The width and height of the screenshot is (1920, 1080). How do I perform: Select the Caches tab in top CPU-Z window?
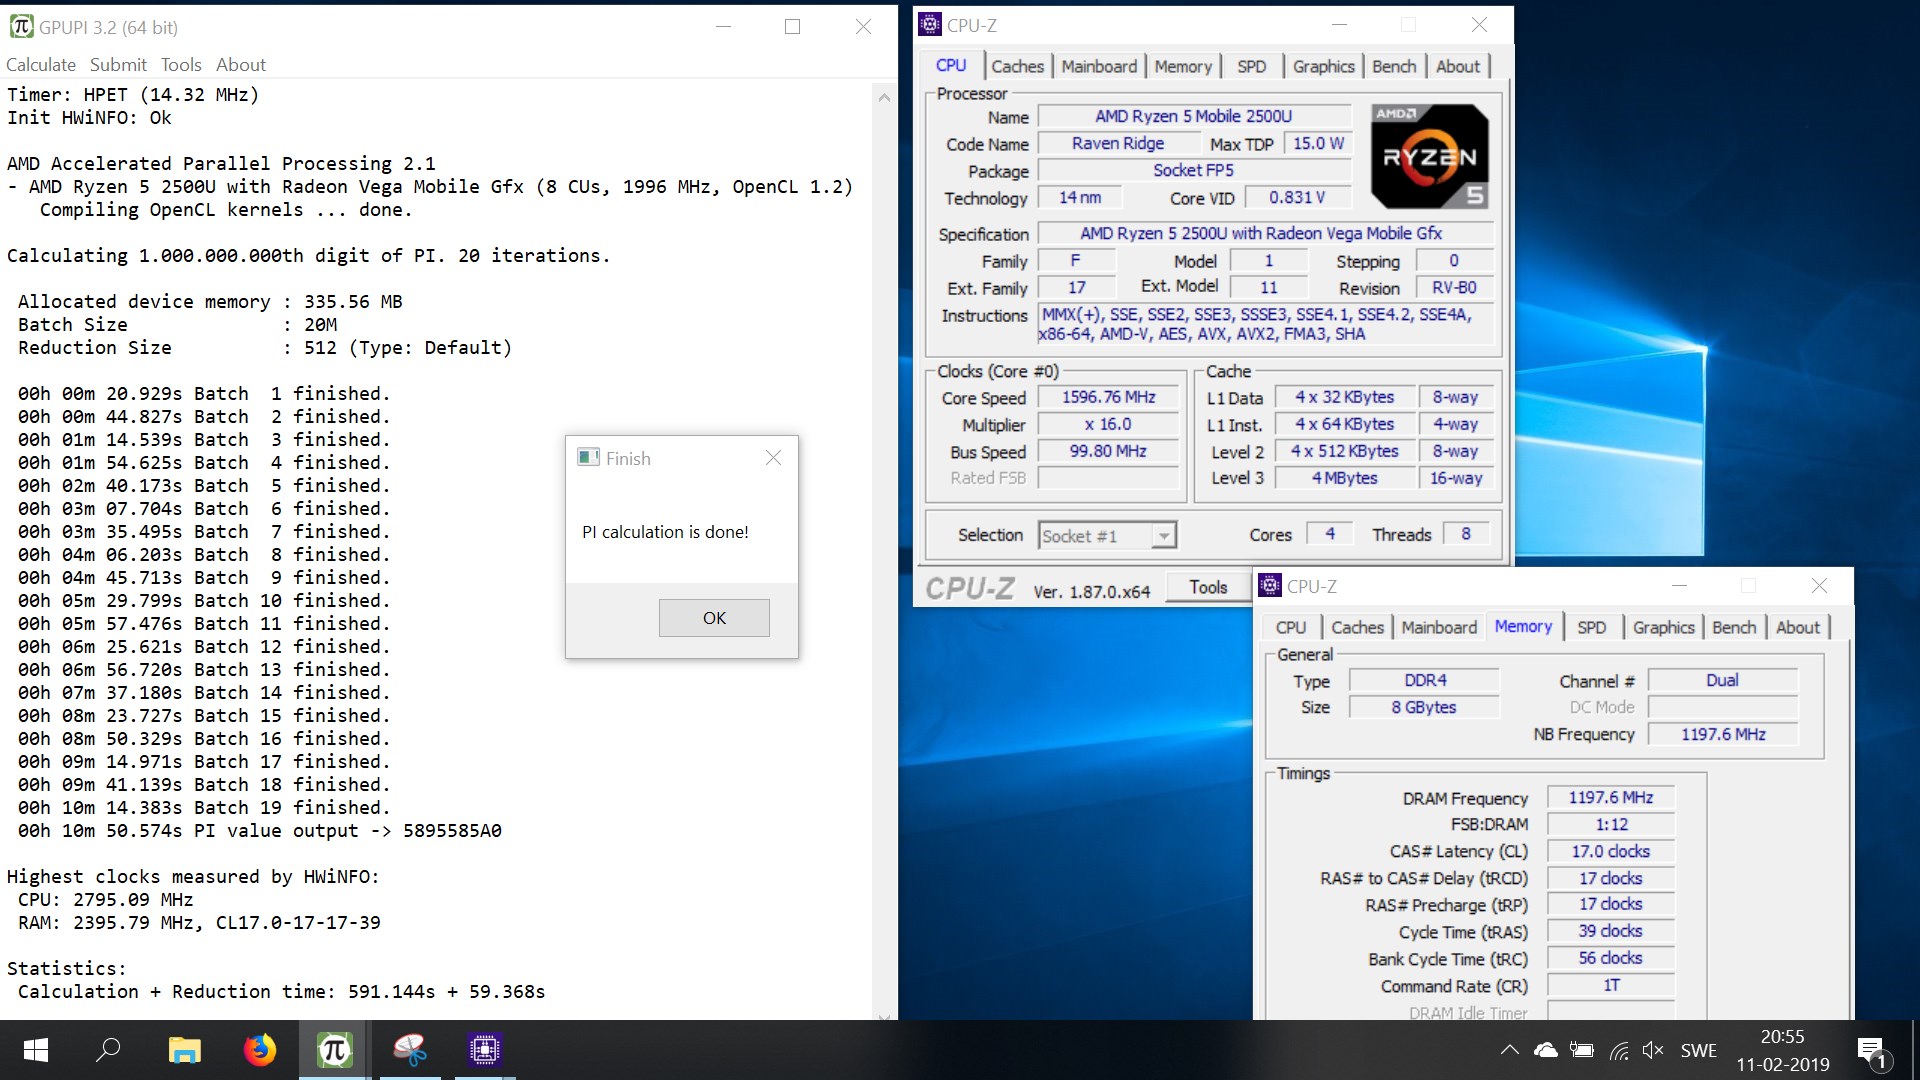tap(1017, 67)
